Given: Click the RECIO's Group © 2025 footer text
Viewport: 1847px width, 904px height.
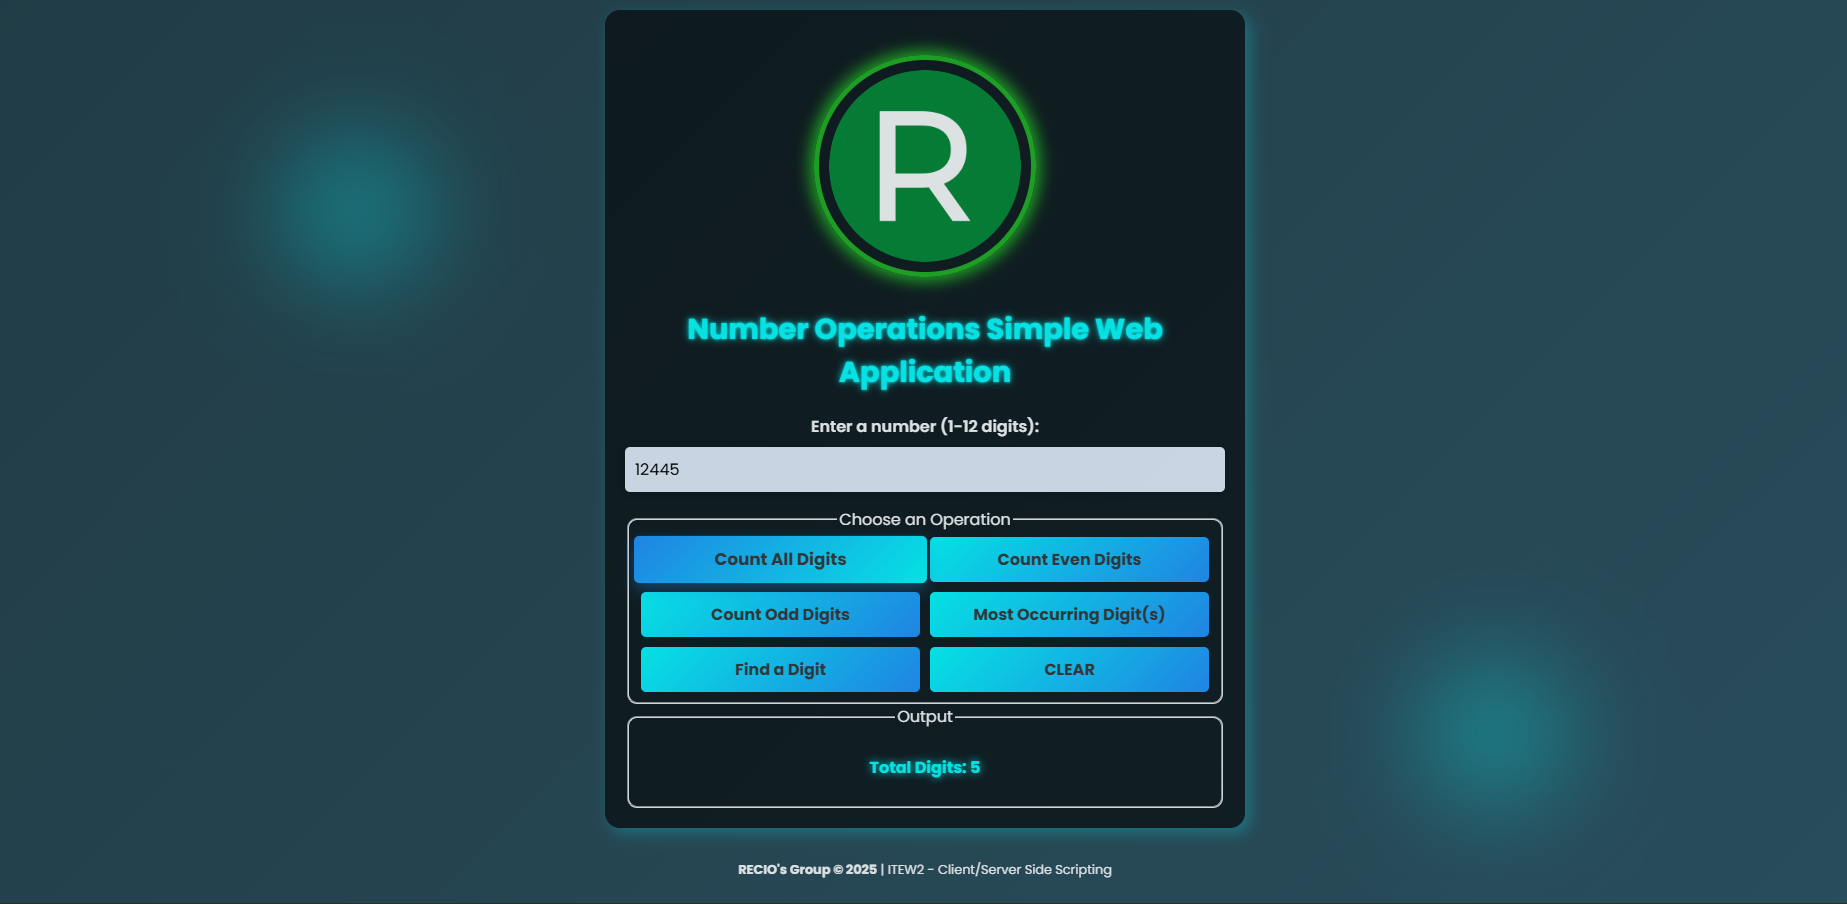Looking at the screenshot, I should coord(807,869).
